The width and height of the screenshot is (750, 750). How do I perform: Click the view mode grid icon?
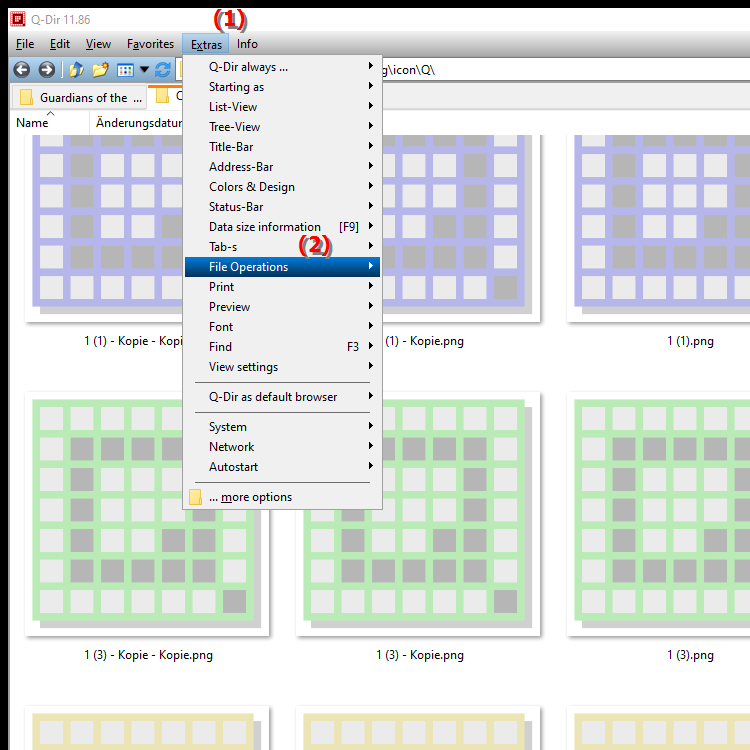coord(125,70)
